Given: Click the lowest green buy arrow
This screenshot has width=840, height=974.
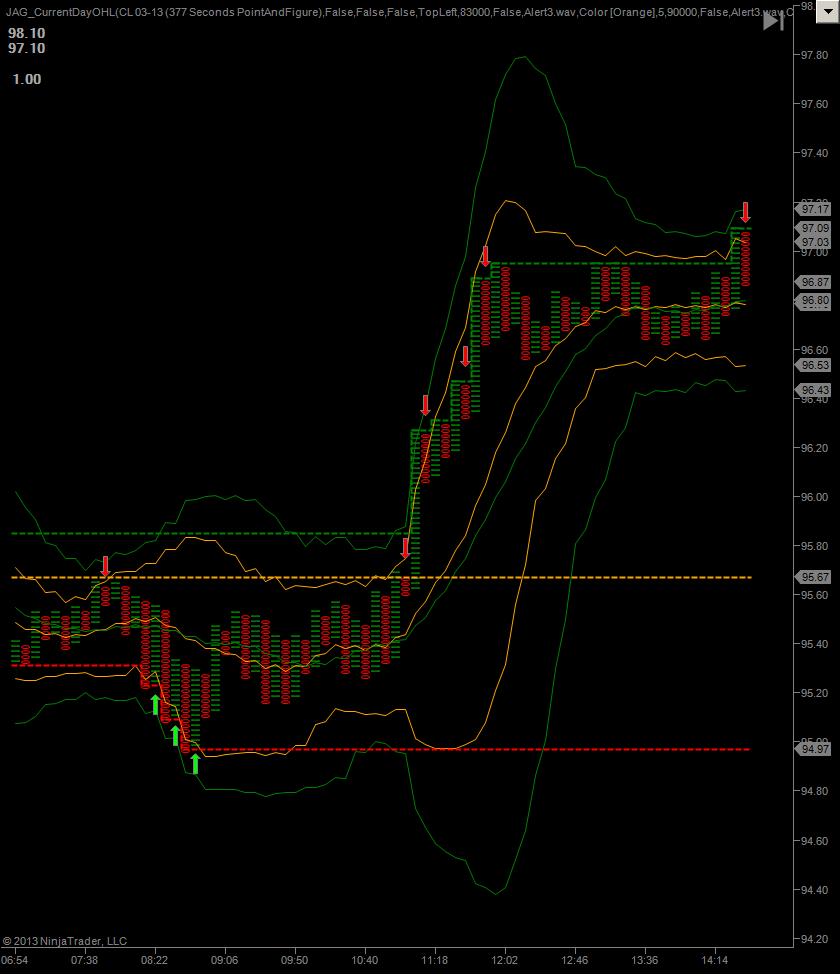Looking at the screenshot, I should 195,764.
